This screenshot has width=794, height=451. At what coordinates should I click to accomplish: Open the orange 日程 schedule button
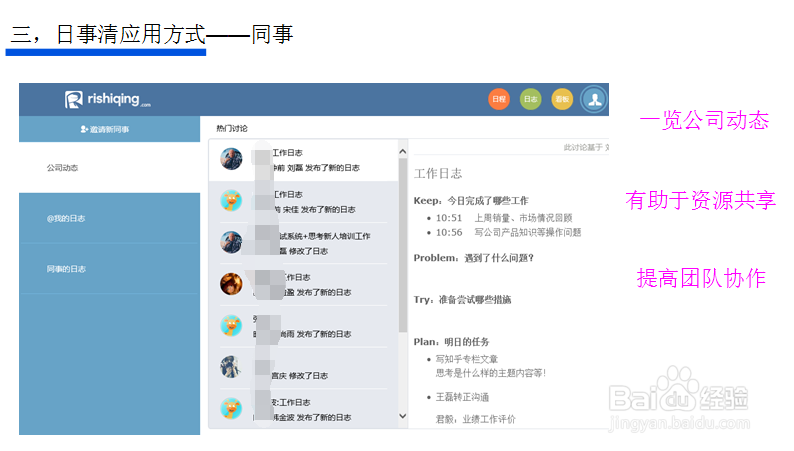click(499, 99)
